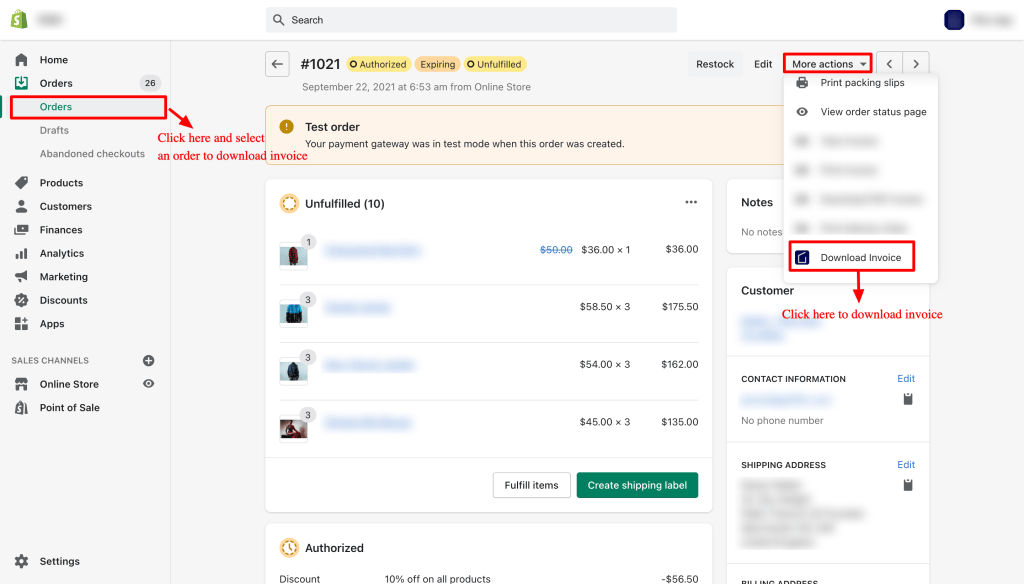Click the Restock button
The height and width of the screenshot is (584, 1024).
click(x=714, y=64)
